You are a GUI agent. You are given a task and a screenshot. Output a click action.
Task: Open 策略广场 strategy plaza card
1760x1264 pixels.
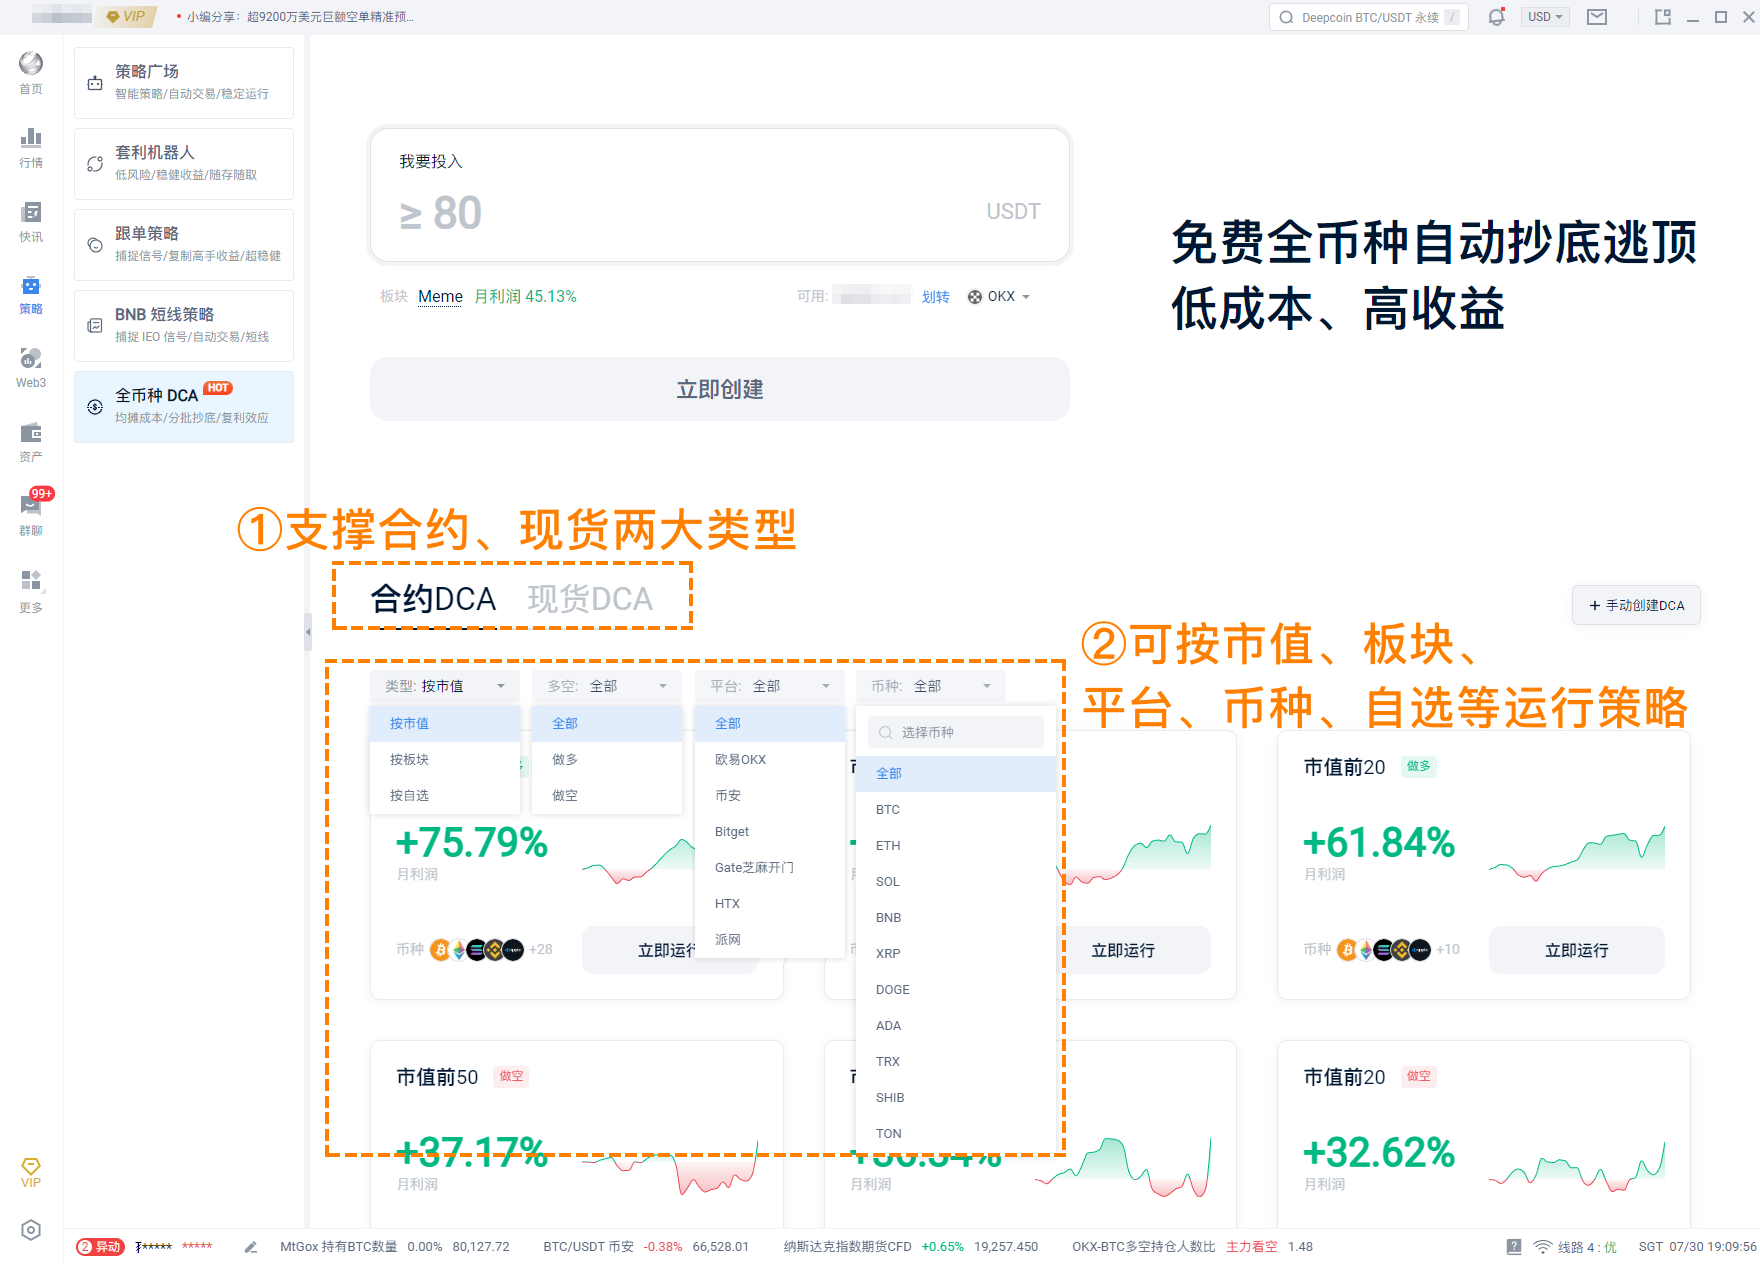[184, 83]
